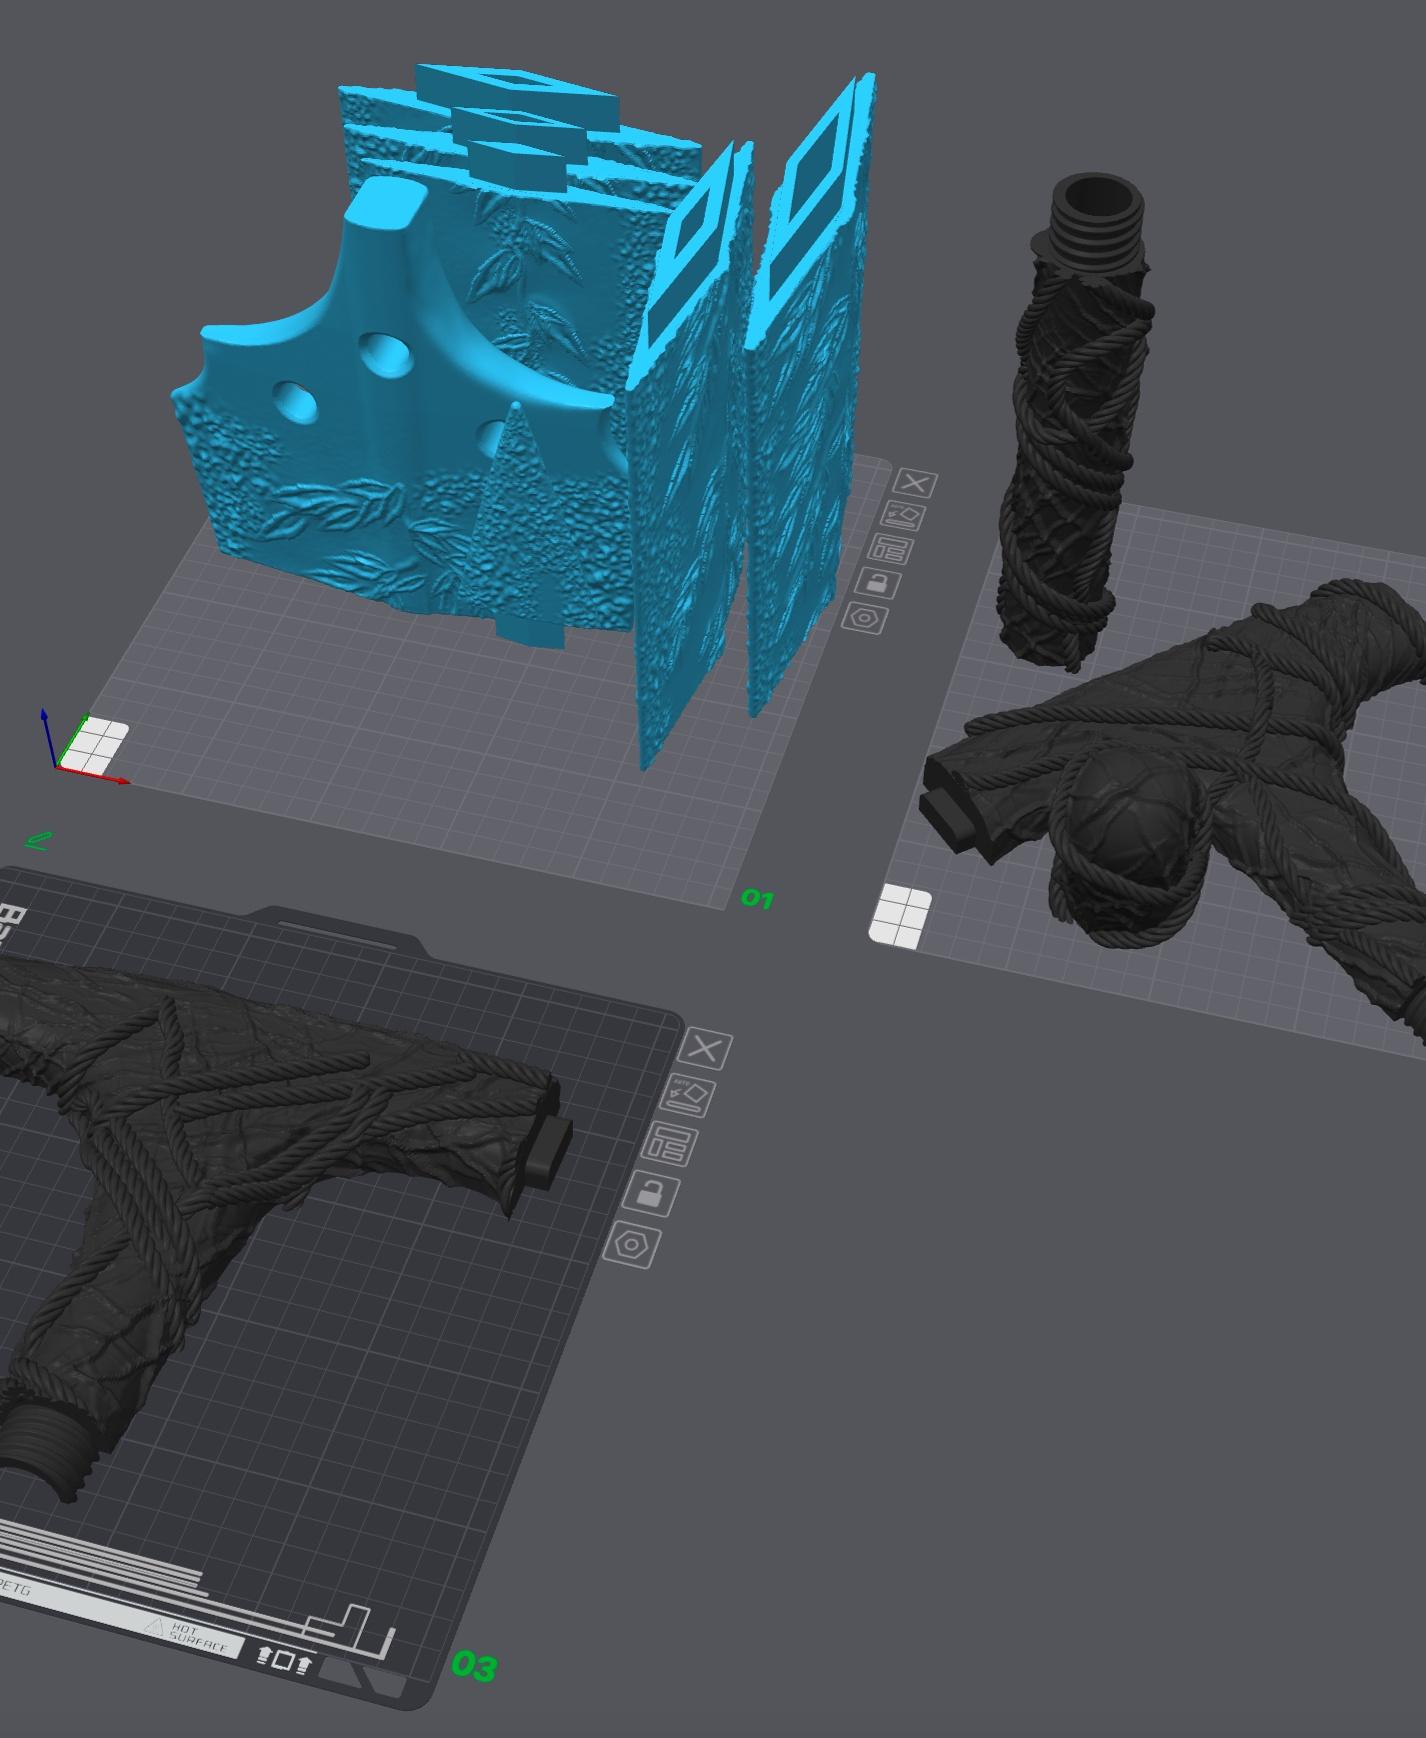Auto-orient objects on plate 03

coord(689,1096)
